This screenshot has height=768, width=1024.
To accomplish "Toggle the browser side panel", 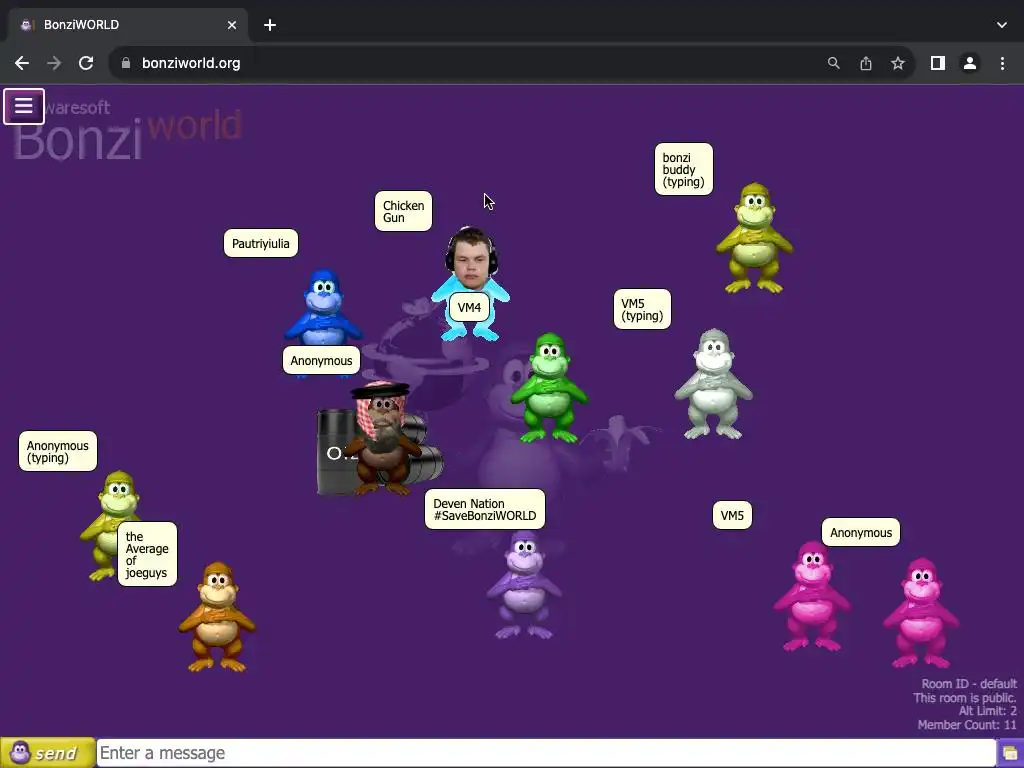I will click(938, 63).
